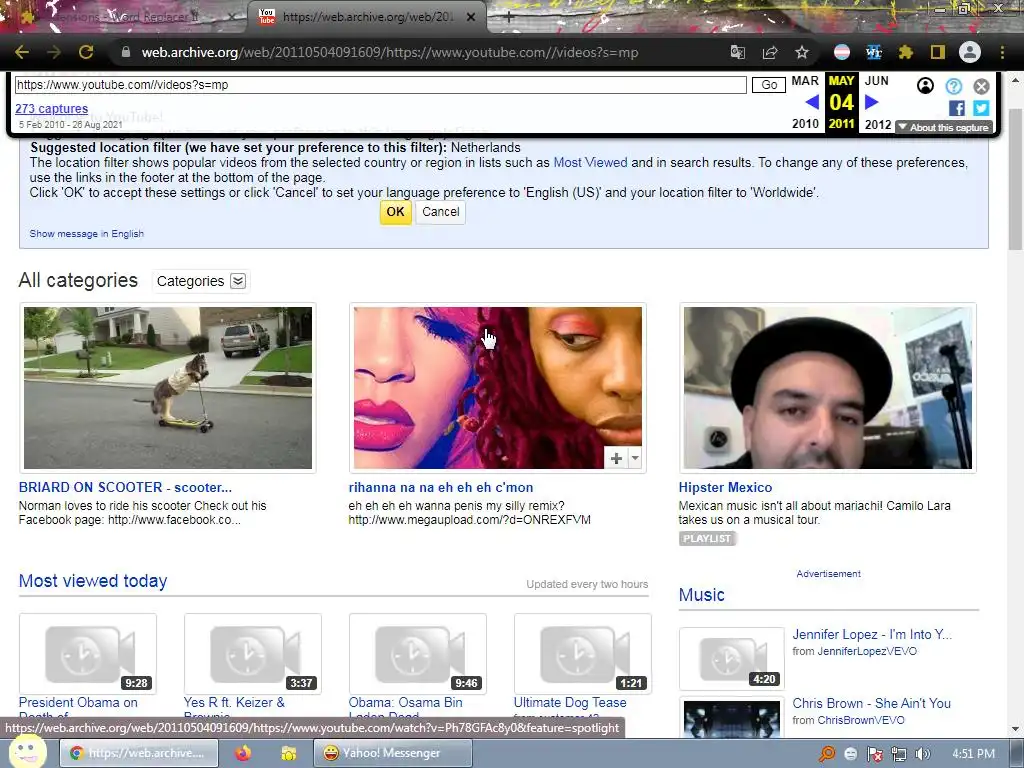Click the browser forward arrow
Image resolution: width=1024 pixels, height=768 pixels.
click(54, 52)
